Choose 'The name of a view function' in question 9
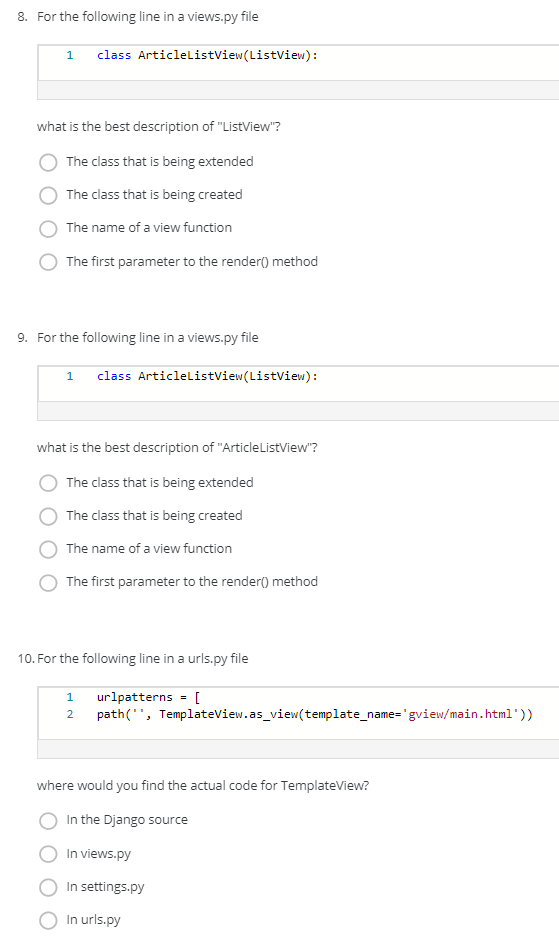Viewport: 559px width, 942px height. tap(48, 549)
